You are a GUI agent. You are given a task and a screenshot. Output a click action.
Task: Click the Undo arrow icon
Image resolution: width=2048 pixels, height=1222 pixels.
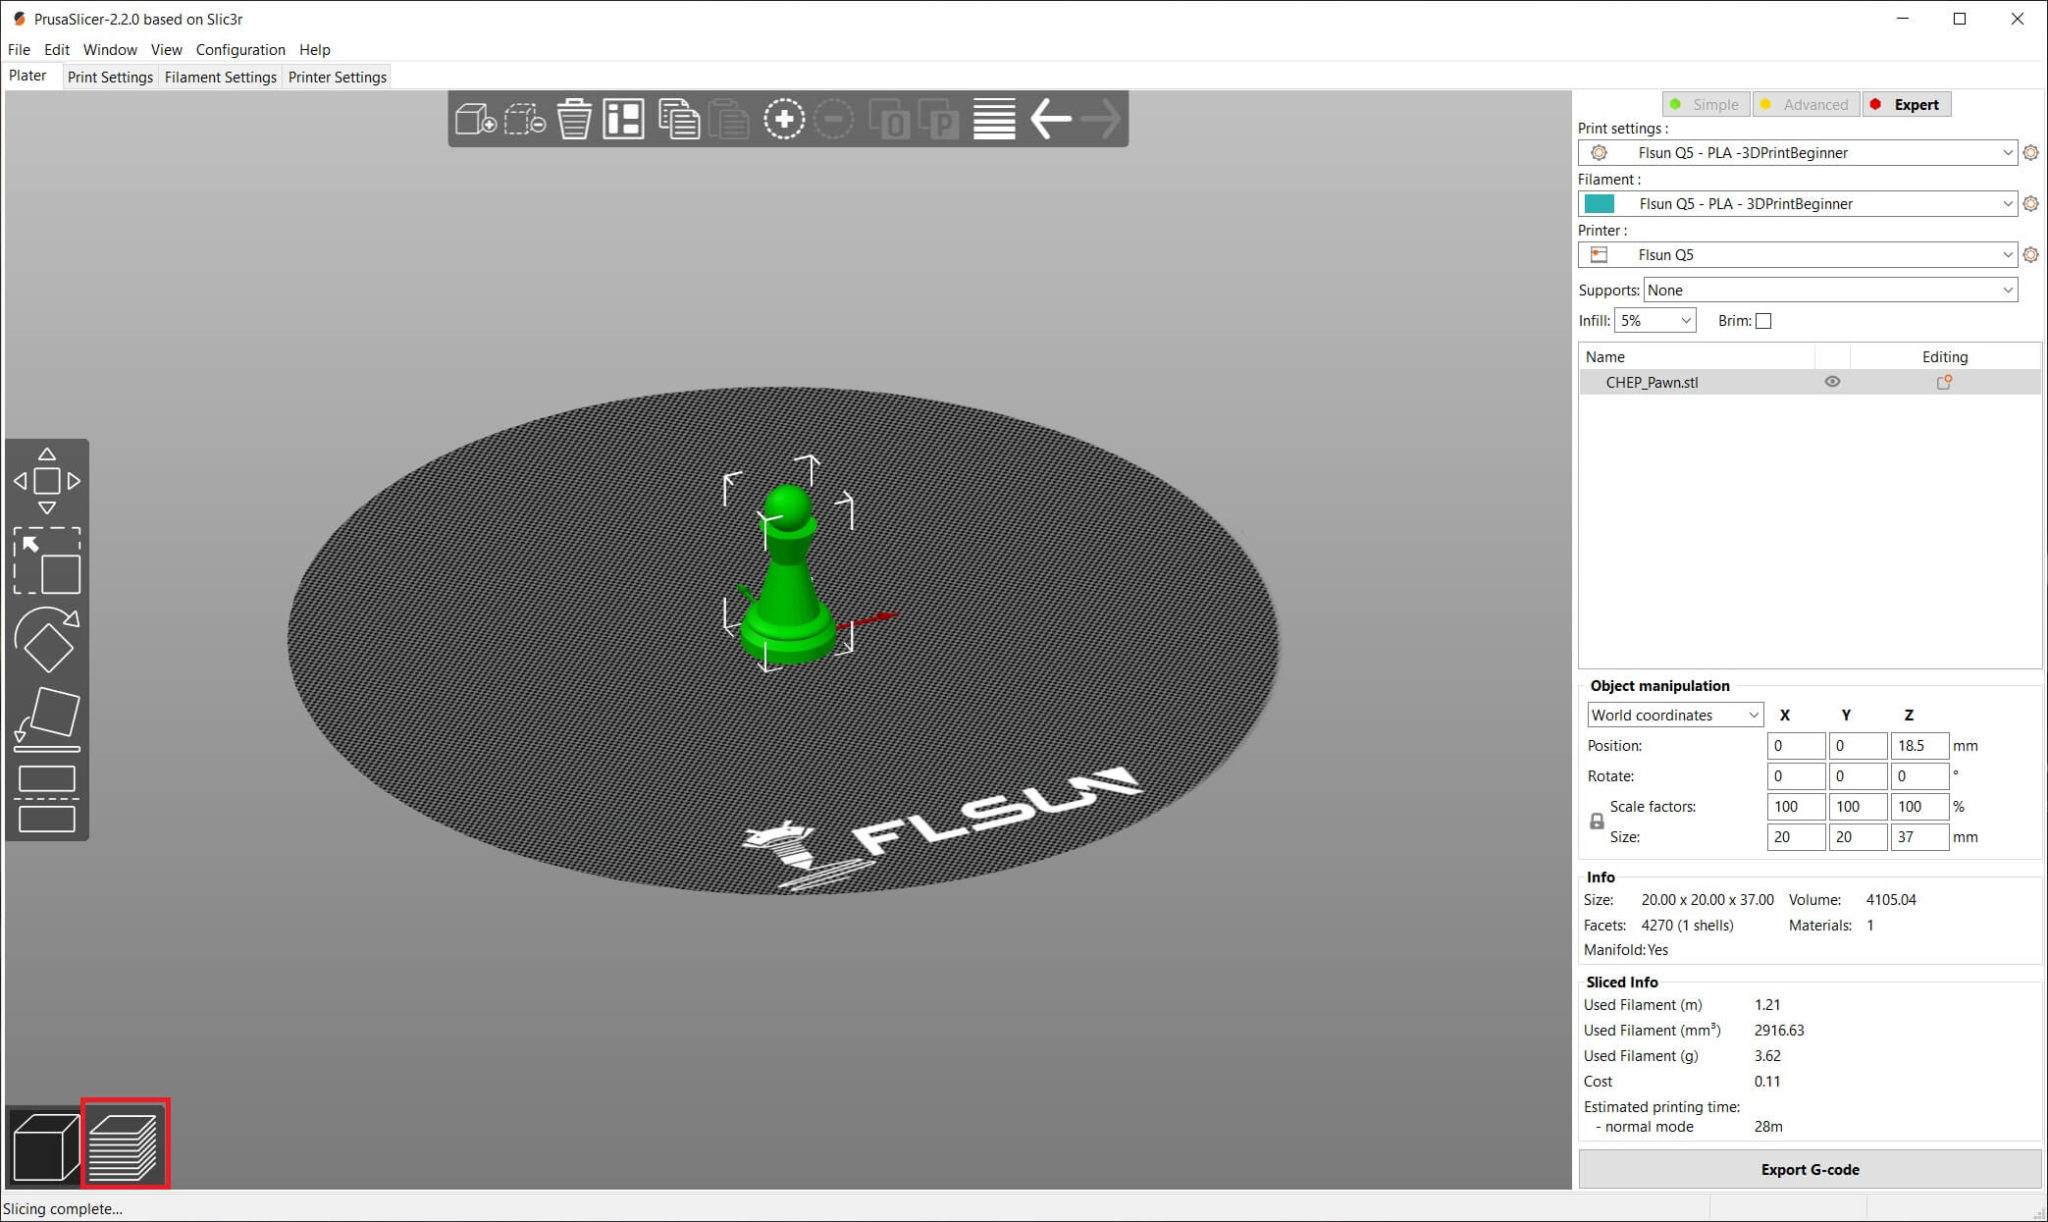pos(1050,118)
